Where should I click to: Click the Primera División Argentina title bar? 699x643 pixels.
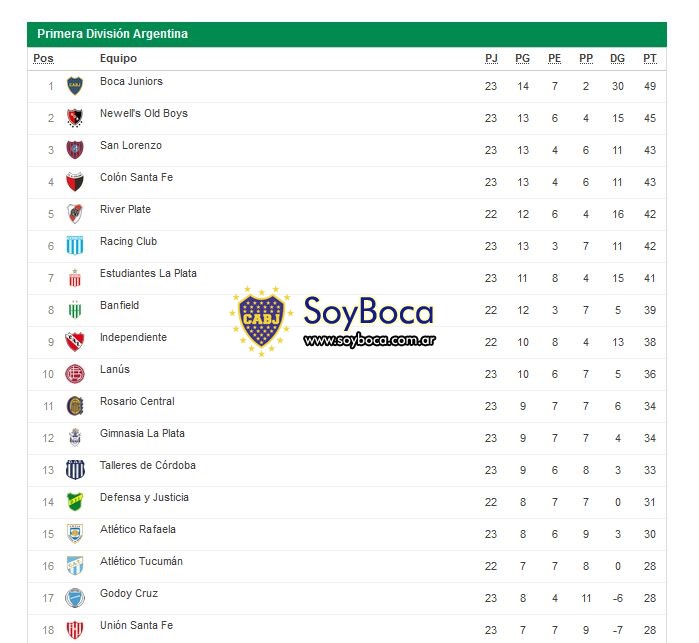click(347, 34)
